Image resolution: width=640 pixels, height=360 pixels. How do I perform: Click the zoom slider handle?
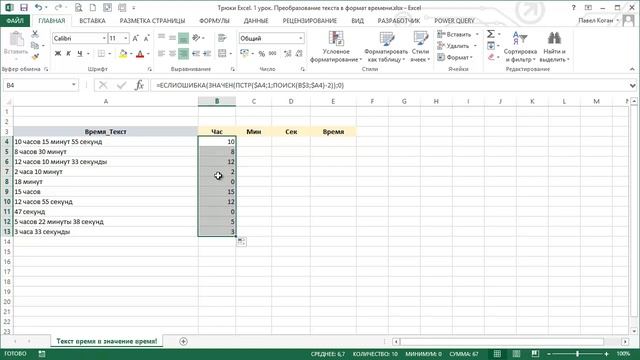pyautogui.click(x=578, y=354)
